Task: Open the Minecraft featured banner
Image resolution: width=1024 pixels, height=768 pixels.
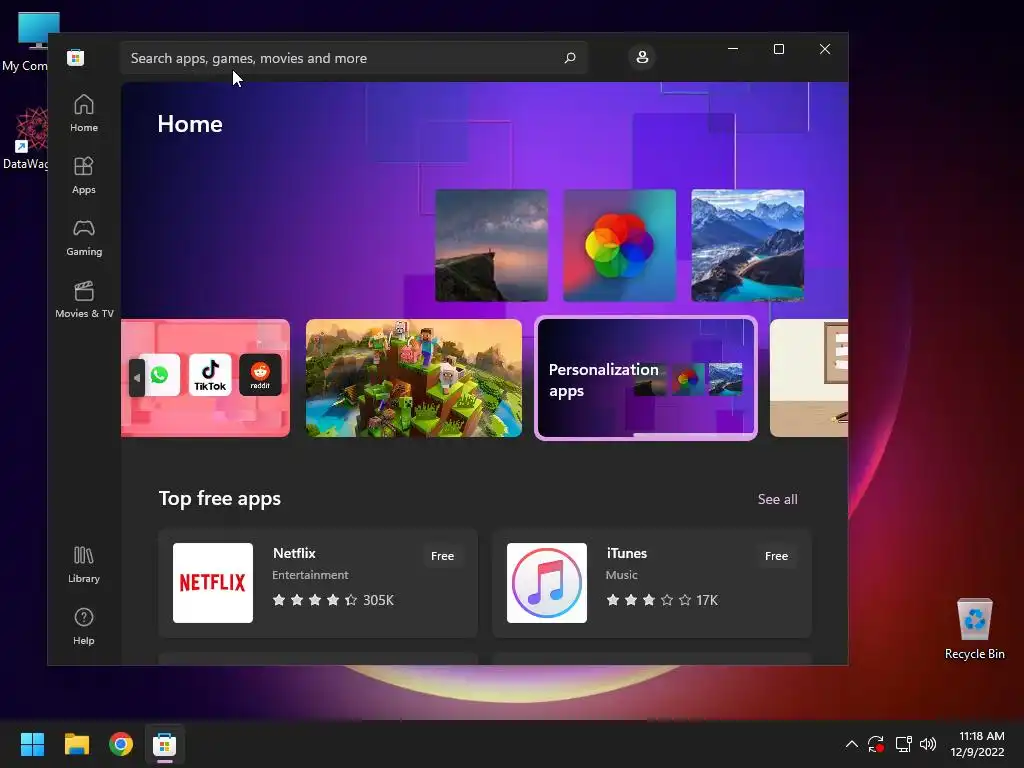Action: point(414,378)
